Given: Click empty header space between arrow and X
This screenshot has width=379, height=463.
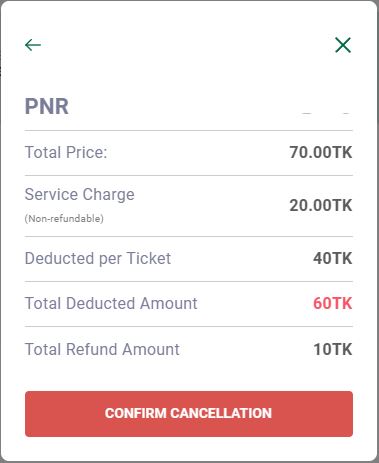Looking at the screenshot, I should (x=187, y=45).
